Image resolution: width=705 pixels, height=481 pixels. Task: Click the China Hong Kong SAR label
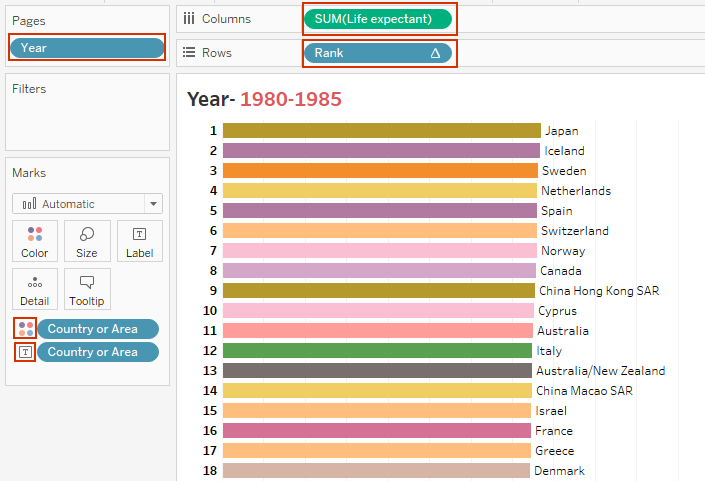pos(599,291)
